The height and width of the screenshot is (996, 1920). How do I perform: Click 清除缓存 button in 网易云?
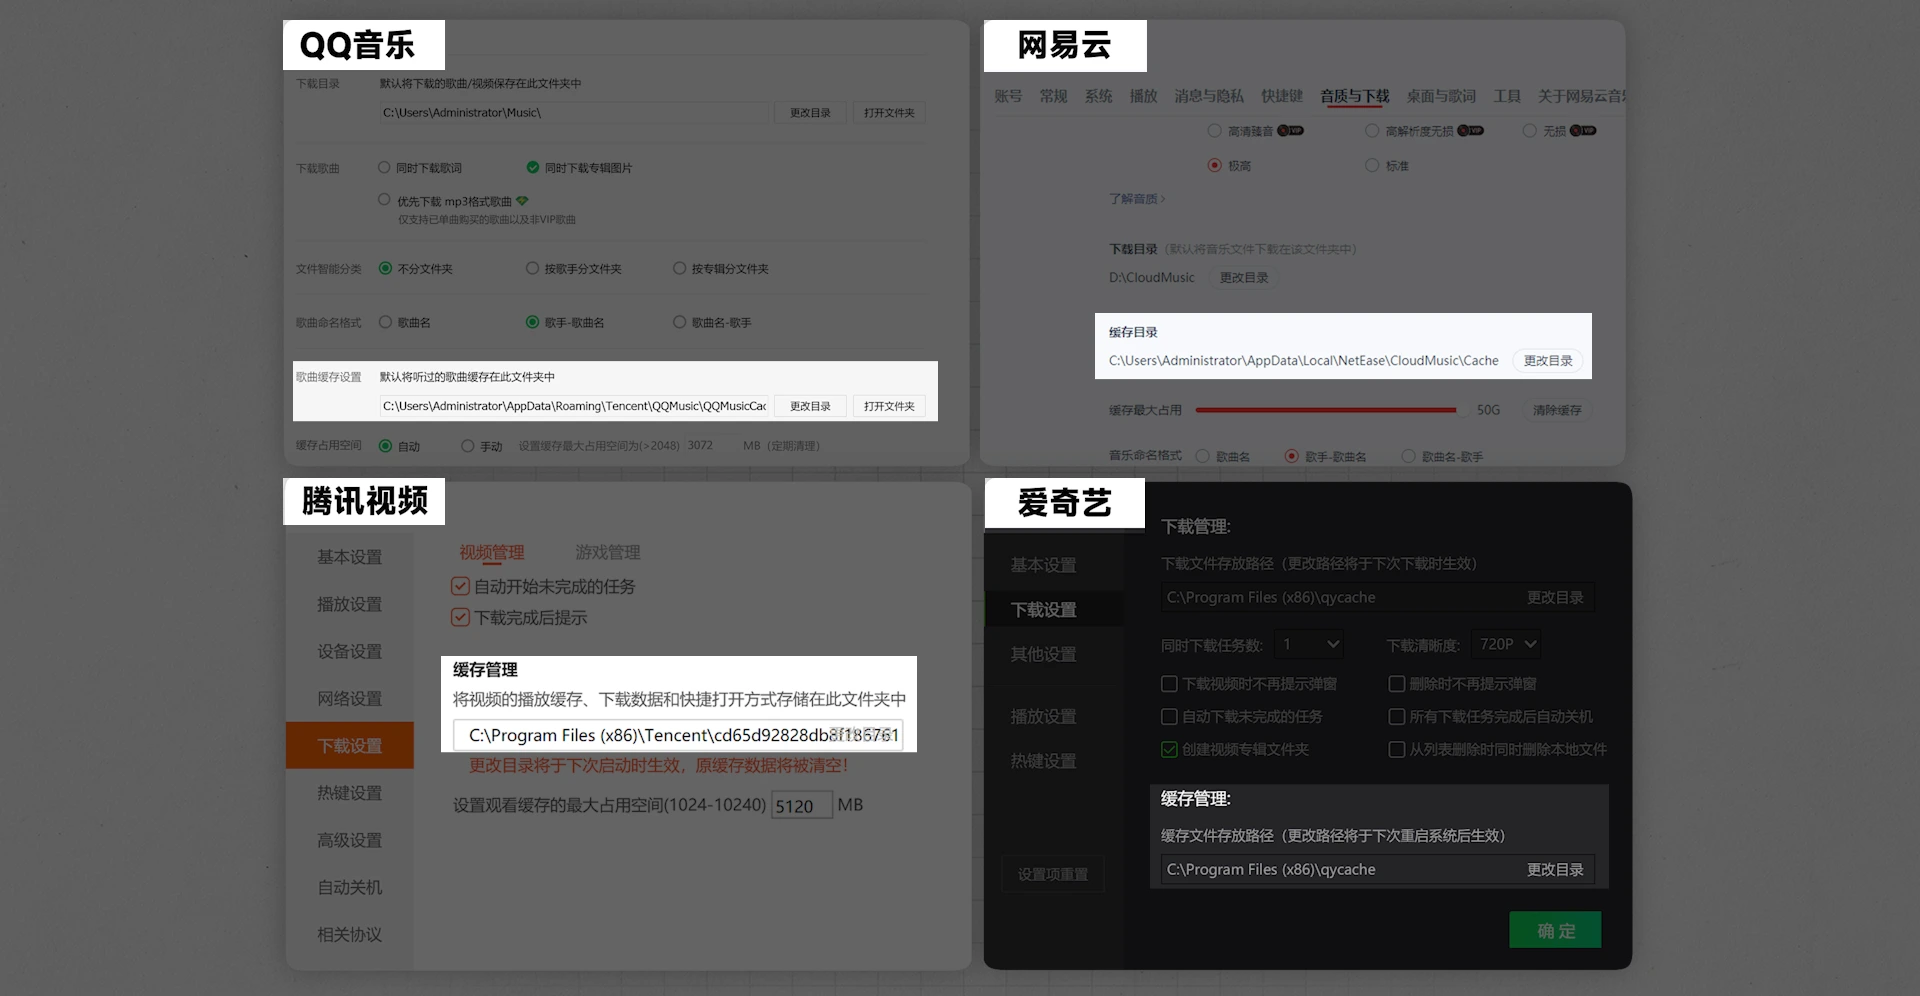[x=1557, y=410]
